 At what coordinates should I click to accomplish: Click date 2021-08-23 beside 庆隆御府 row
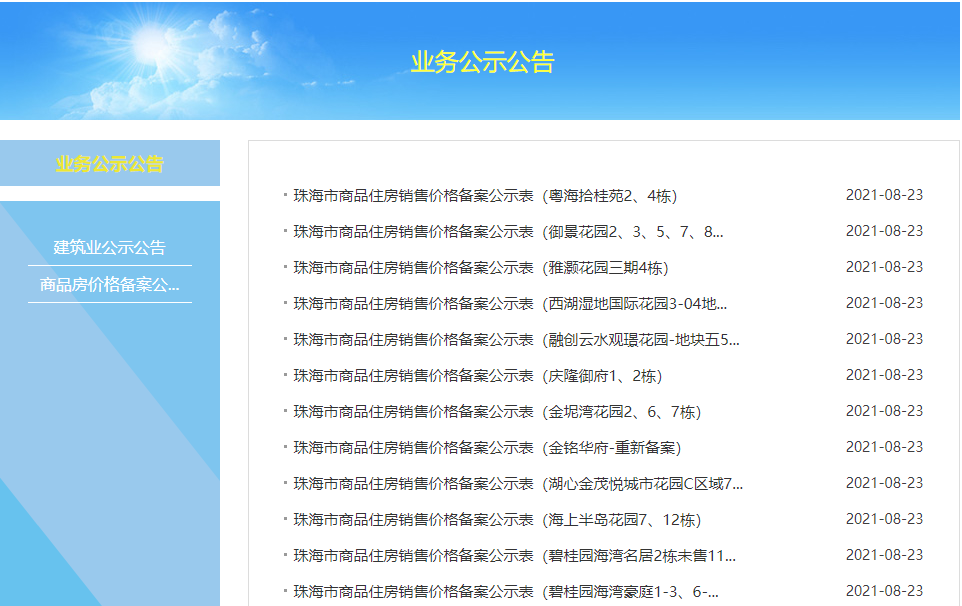tap(884, 375)
